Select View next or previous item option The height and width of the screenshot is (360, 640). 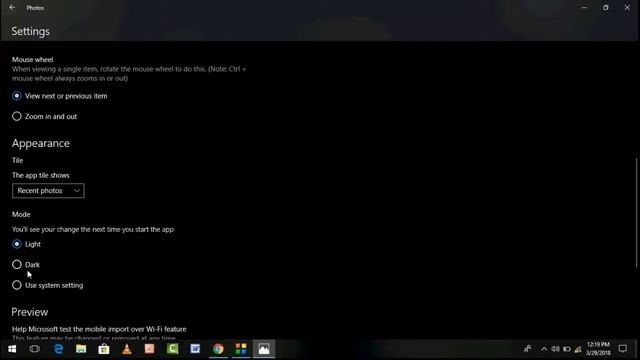[x=60, y=96]
